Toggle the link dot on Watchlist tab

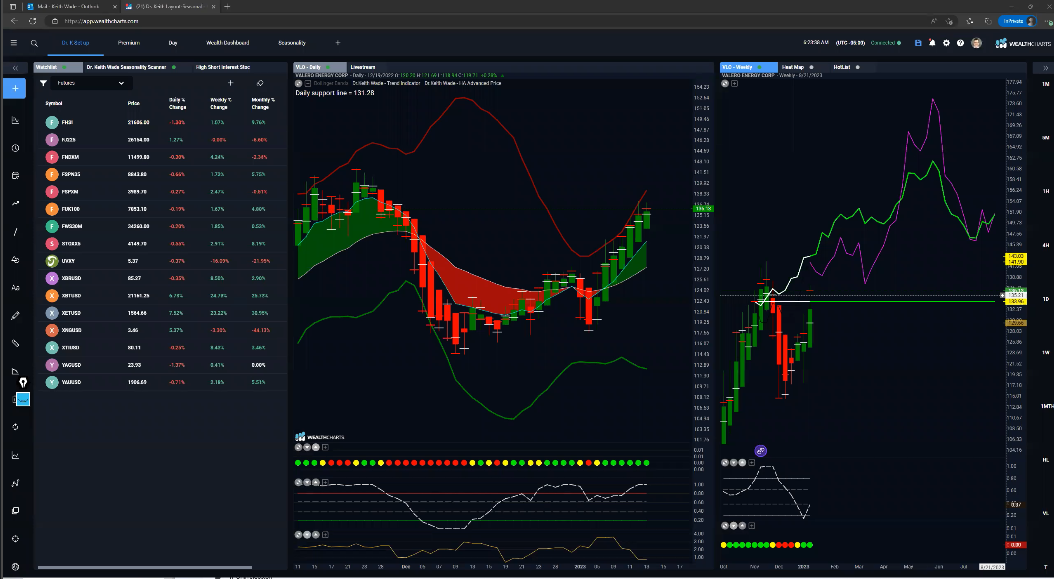[65, 67]
